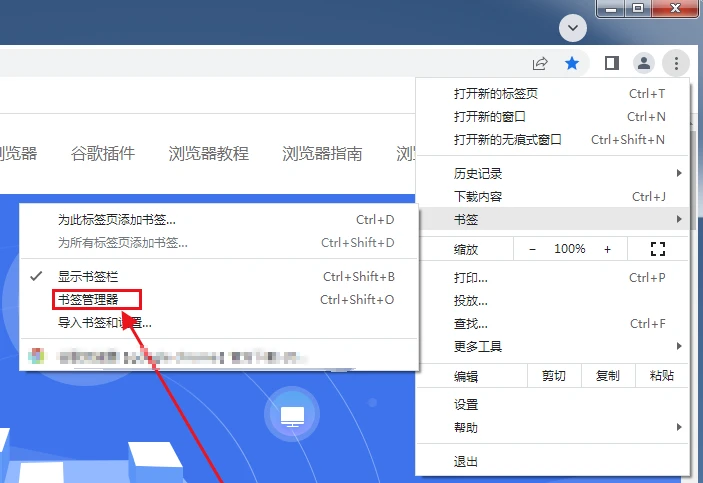Maximize the browser window

click(638, 9)
